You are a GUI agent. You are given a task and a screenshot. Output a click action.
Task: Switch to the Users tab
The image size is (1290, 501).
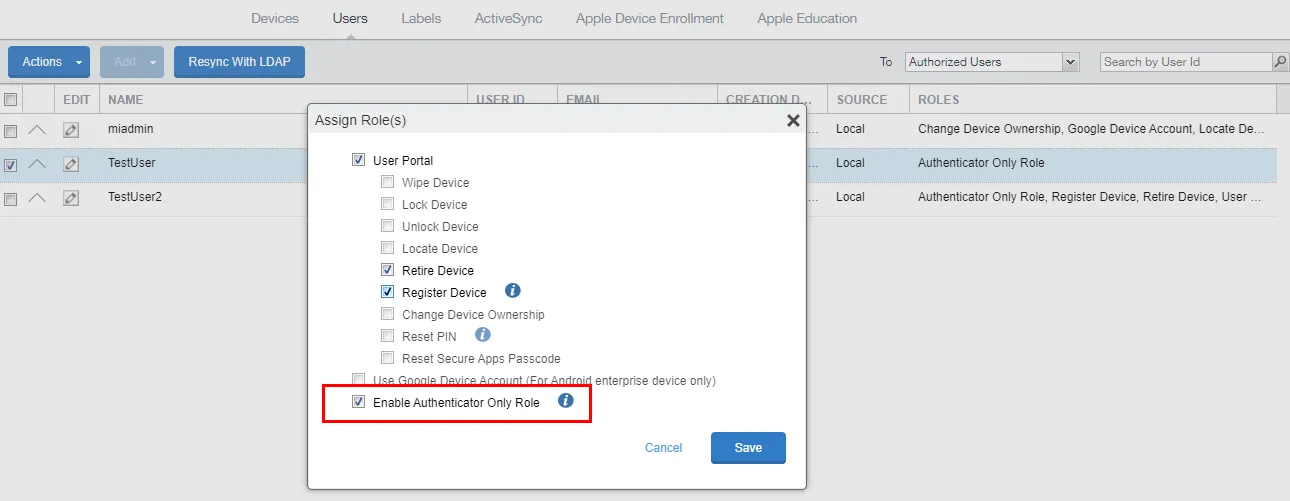click(350, 18)
